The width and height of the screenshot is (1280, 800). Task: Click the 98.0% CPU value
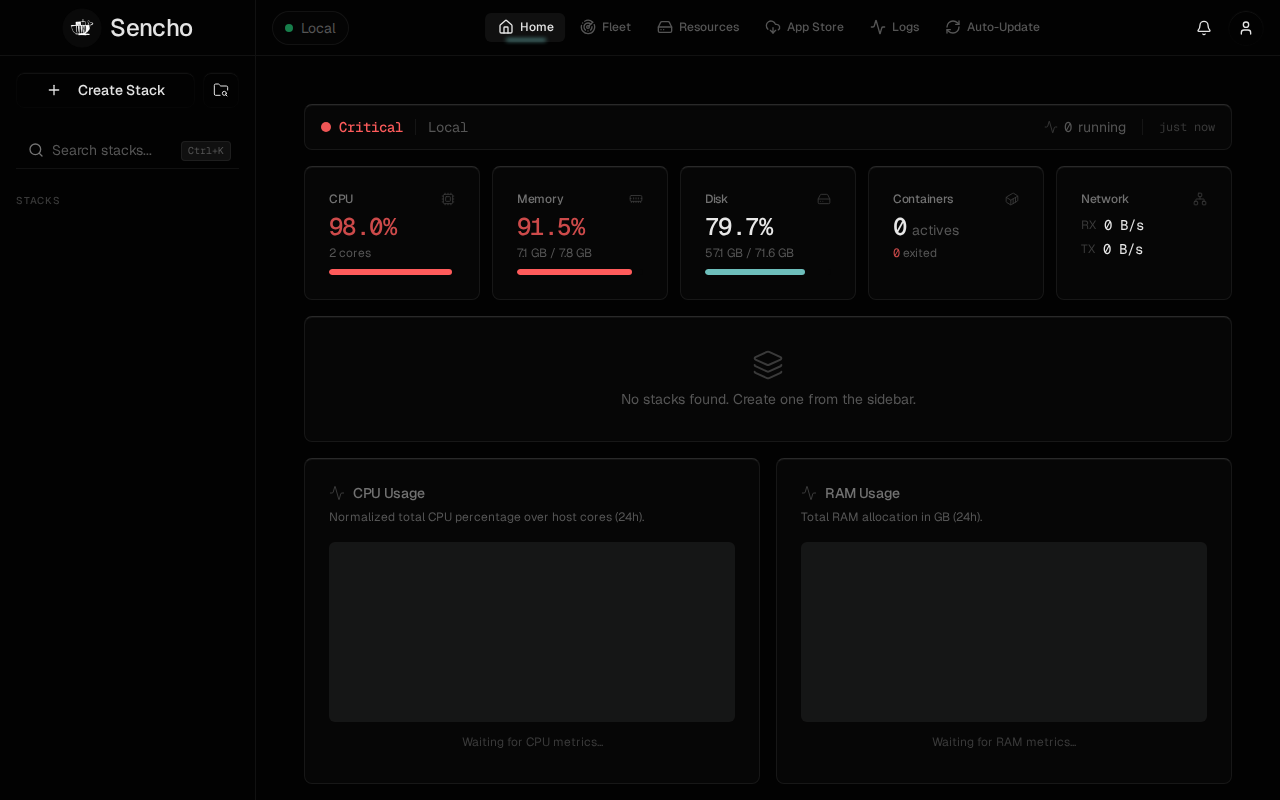point(363,227)
